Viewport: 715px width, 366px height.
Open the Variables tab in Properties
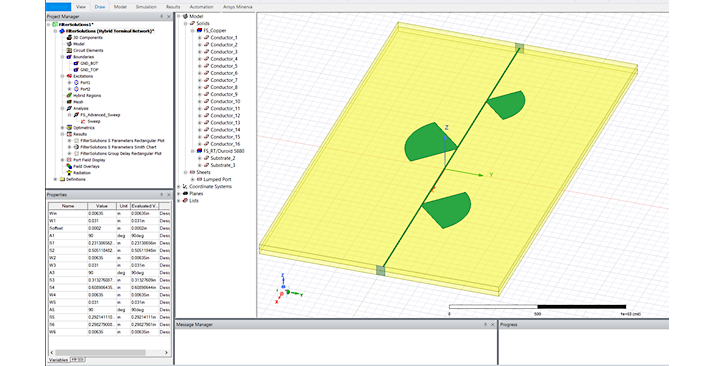pos(58,360)
